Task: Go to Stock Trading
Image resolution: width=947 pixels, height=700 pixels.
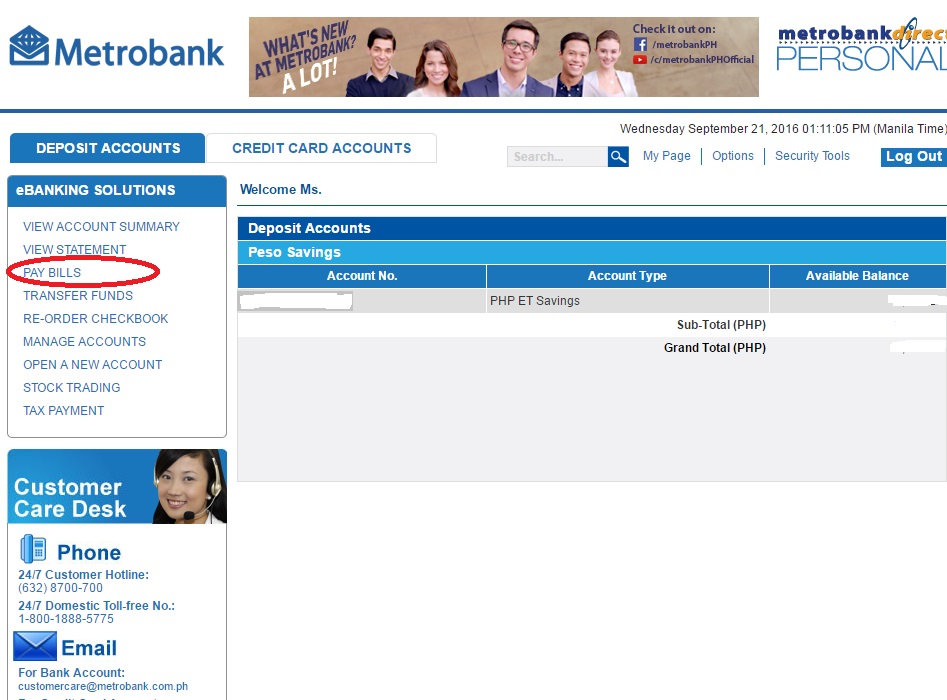Action: 71,387
